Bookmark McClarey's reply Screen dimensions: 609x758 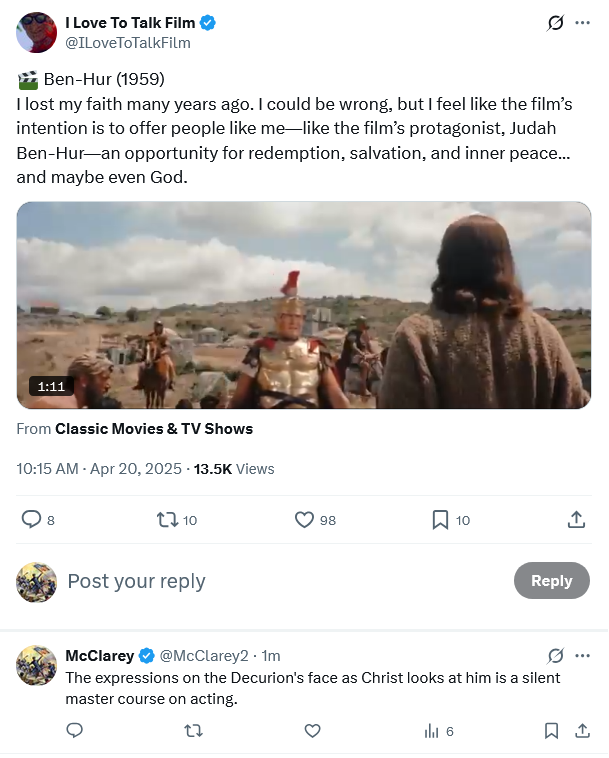click(x=551, y=731)
